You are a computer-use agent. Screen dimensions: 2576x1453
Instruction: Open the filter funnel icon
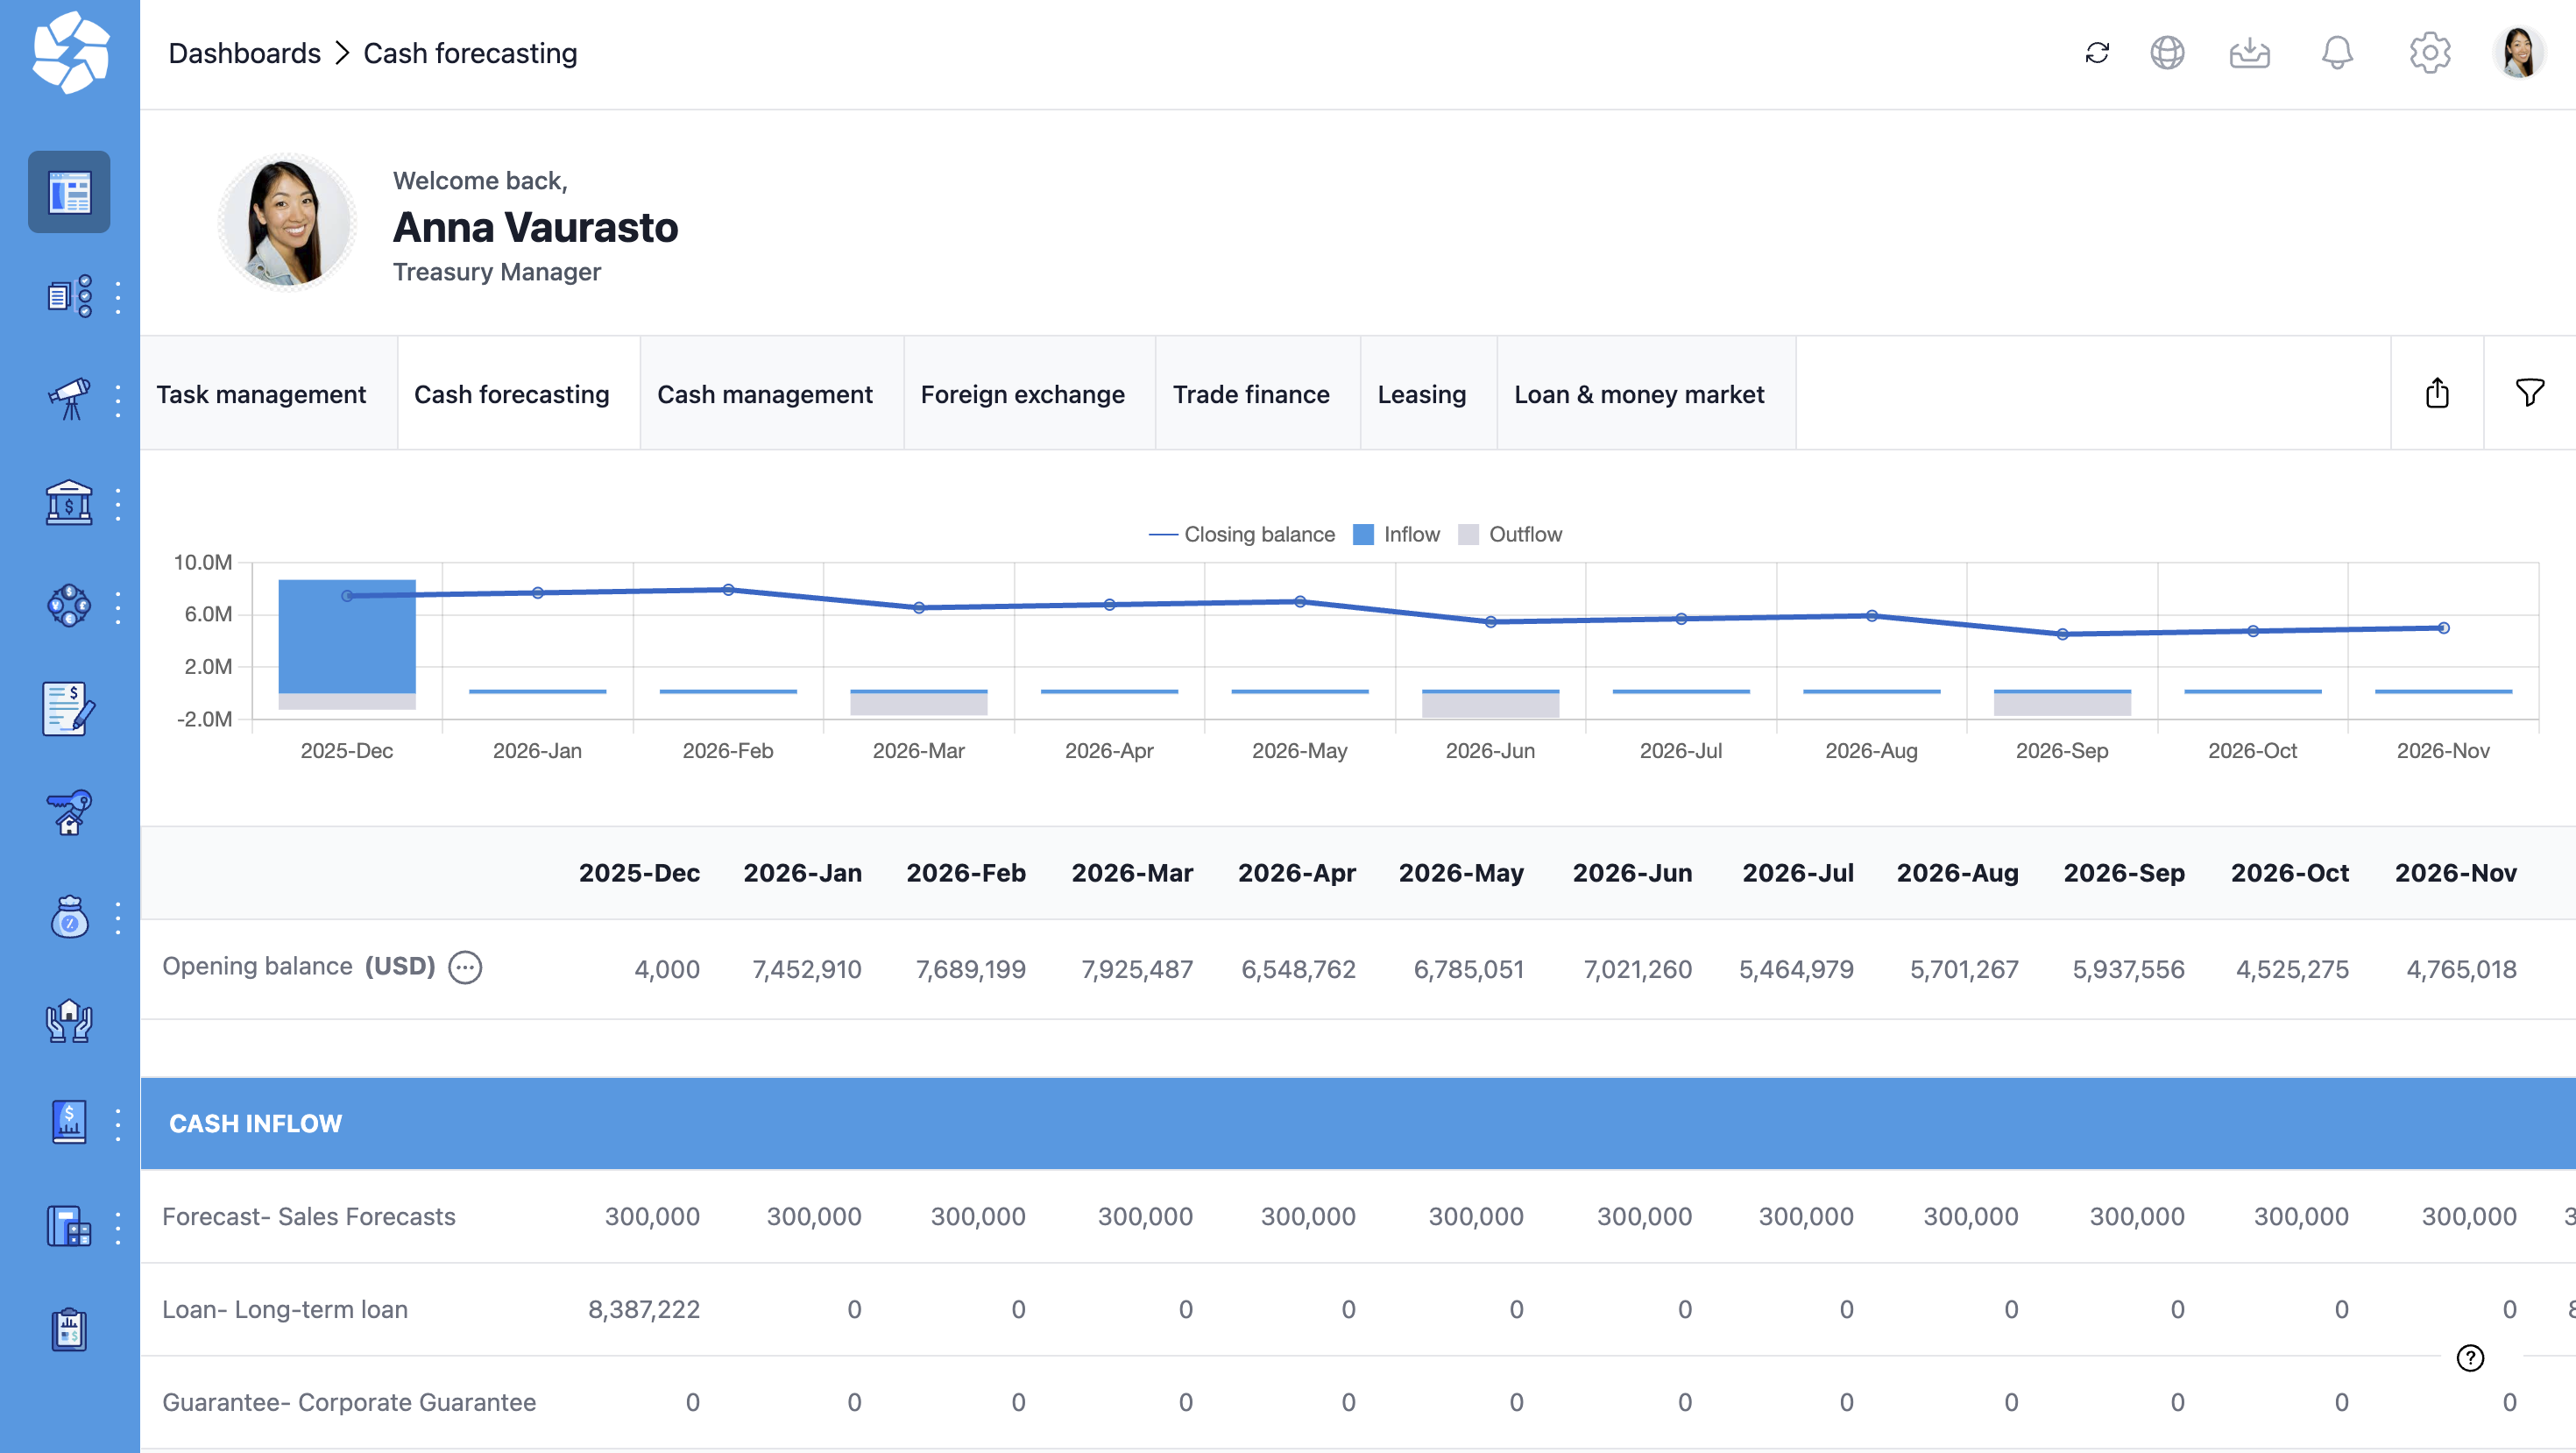click(x=2530, y=393)
